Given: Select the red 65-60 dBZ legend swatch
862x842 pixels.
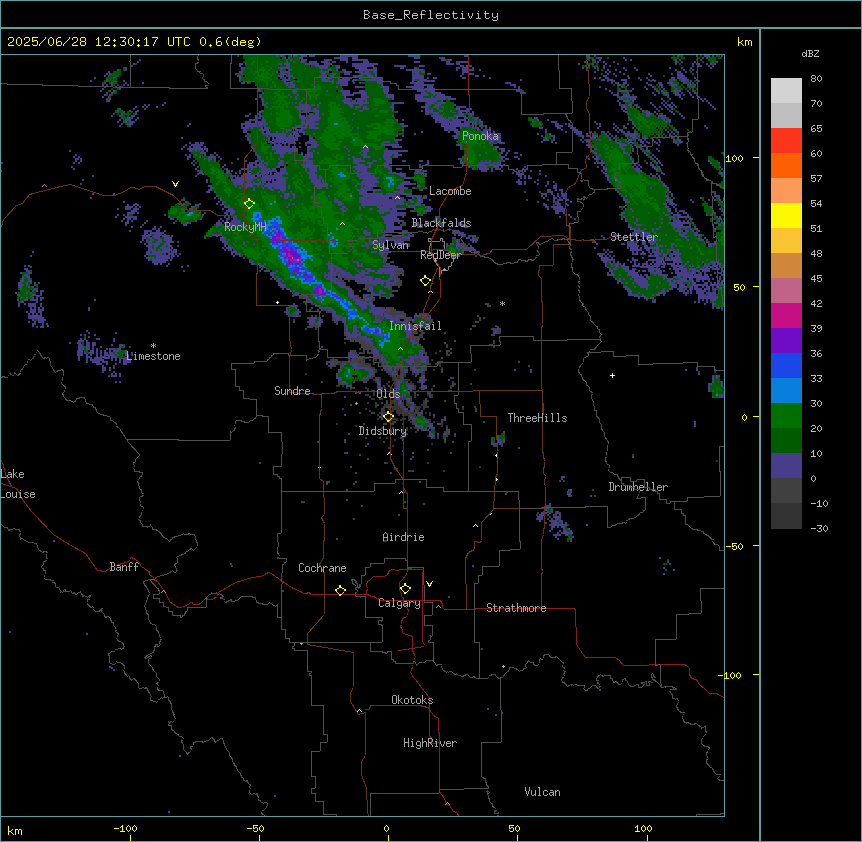Looking at the screenshot, I should (786, 141).
